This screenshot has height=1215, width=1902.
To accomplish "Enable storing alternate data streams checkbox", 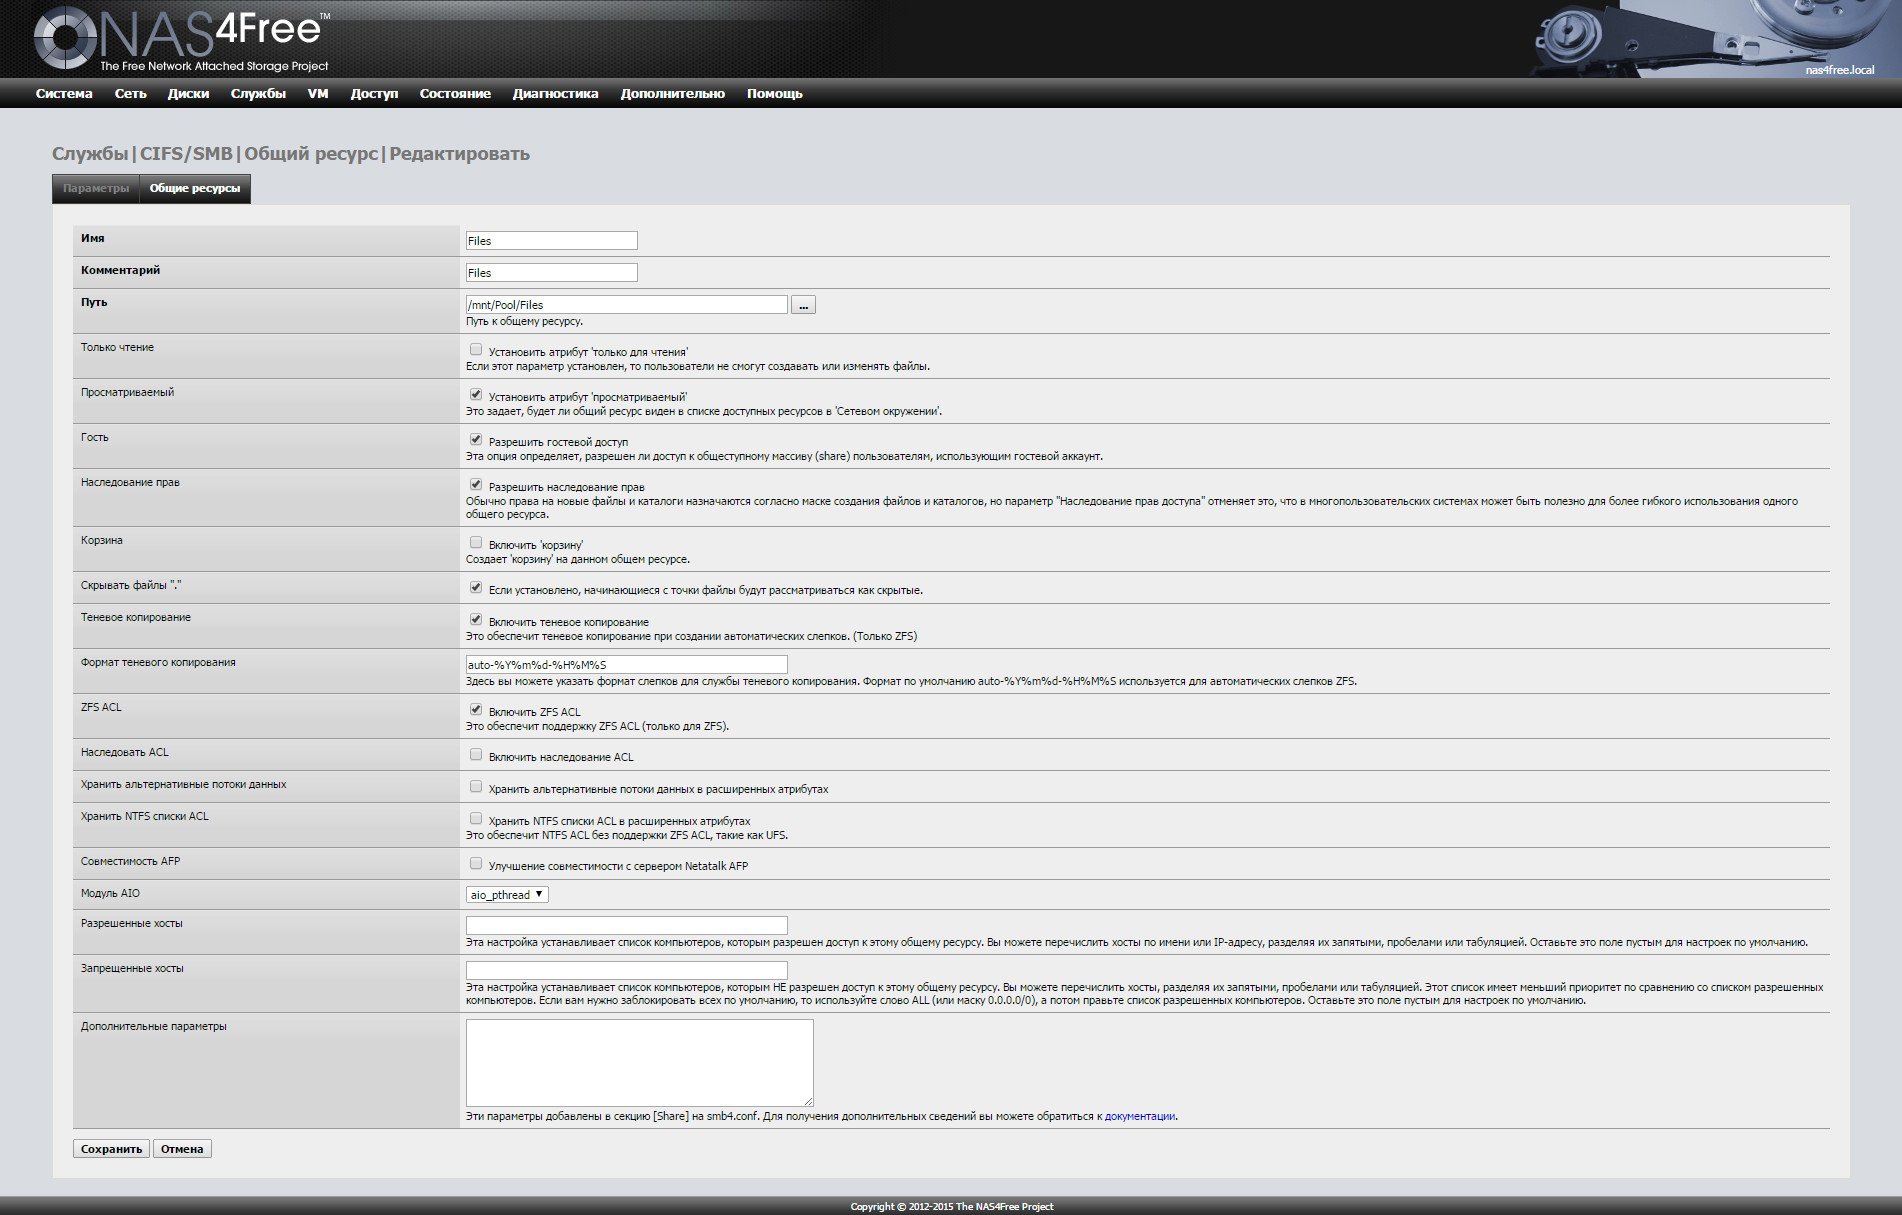I will 476,787.
